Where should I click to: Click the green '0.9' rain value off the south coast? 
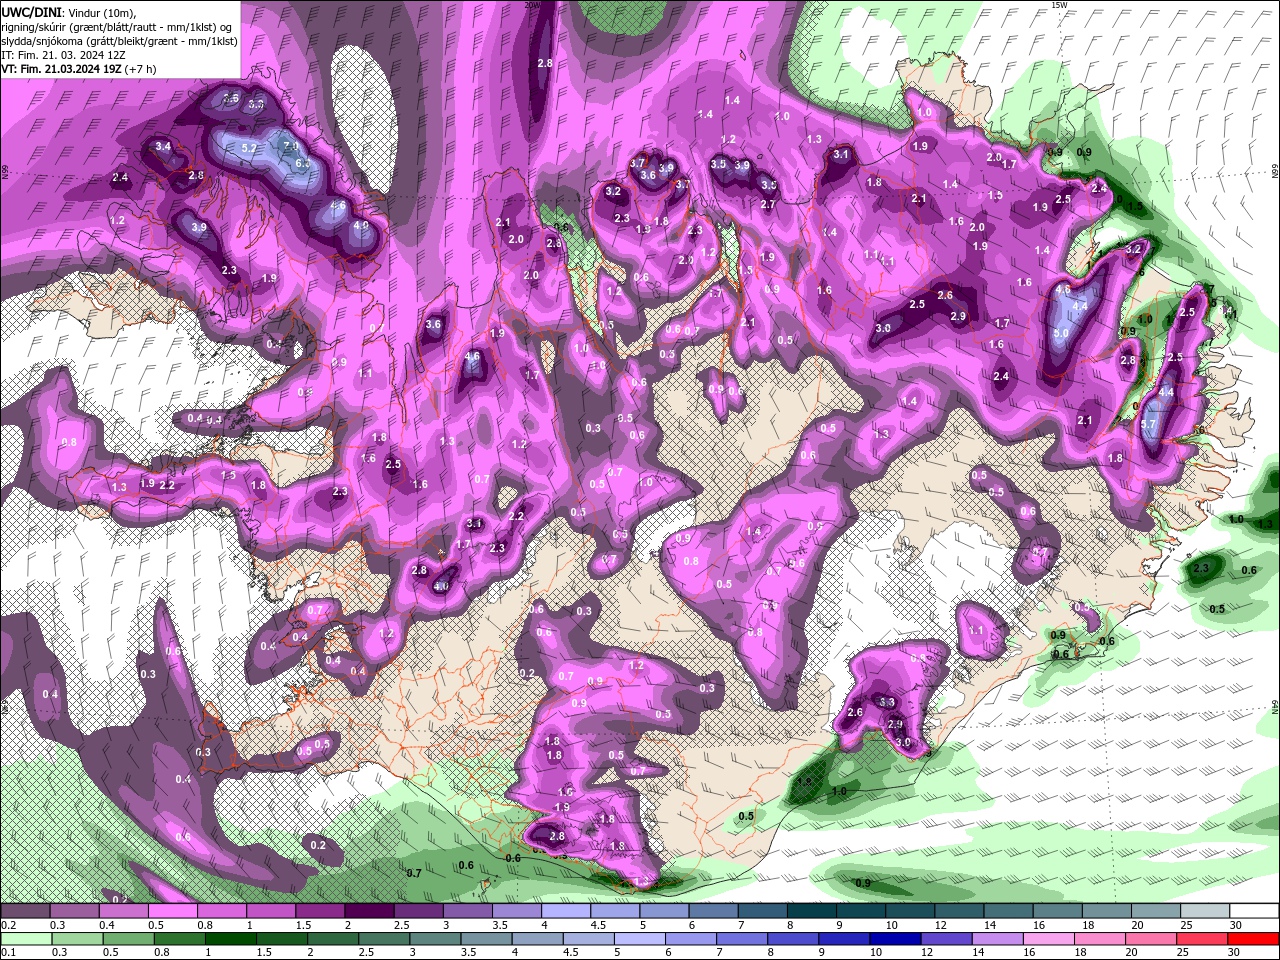pyautogui.click(x=863, y=883)
